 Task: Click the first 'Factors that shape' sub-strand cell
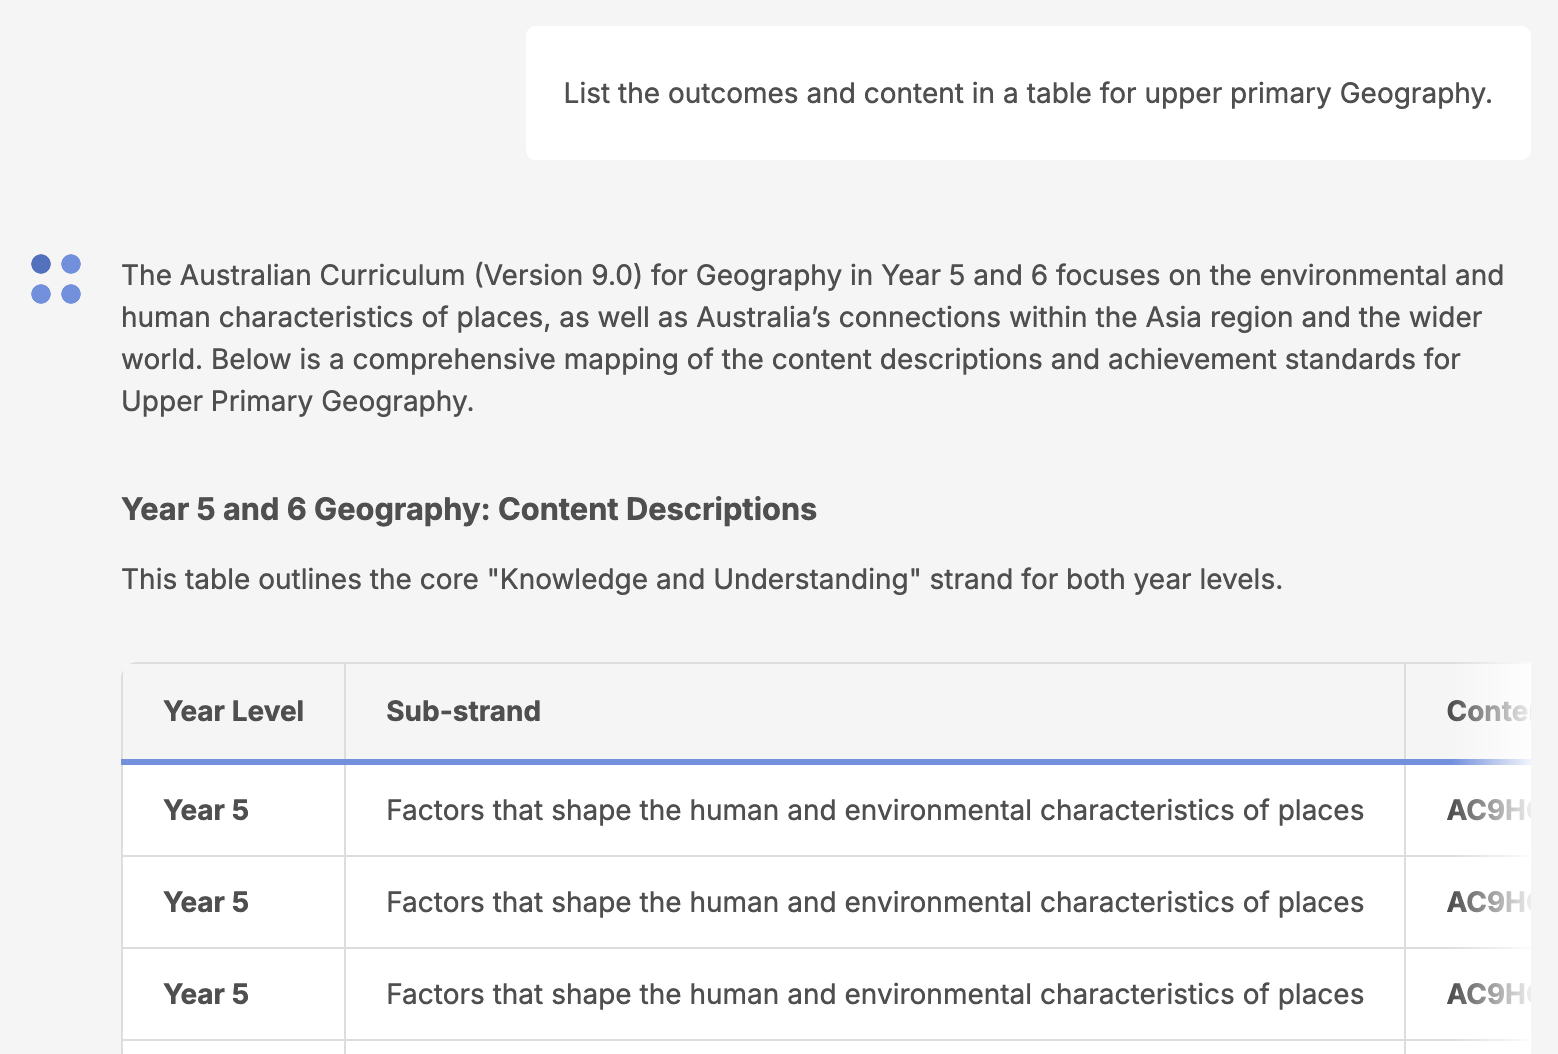pos(874,810)
